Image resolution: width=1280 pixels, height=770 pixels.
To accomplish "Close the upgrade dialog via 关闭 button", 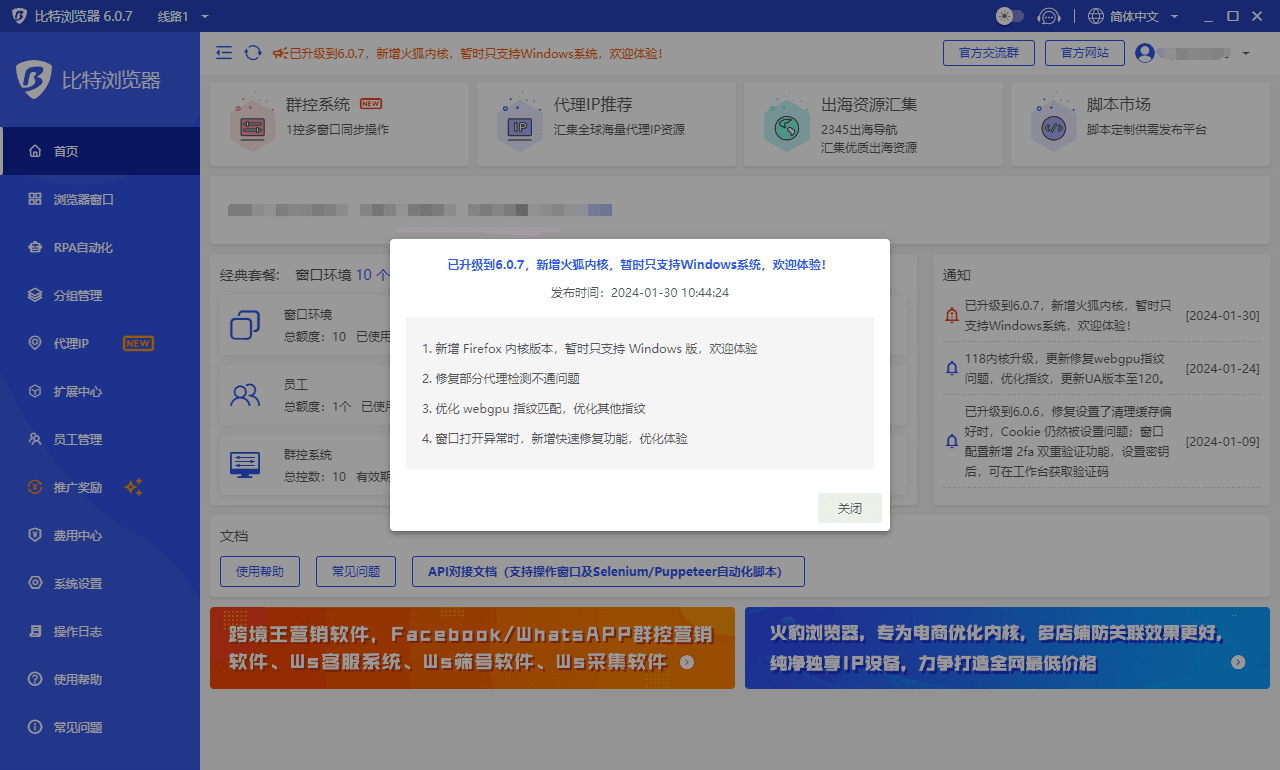I will [849, 508].
